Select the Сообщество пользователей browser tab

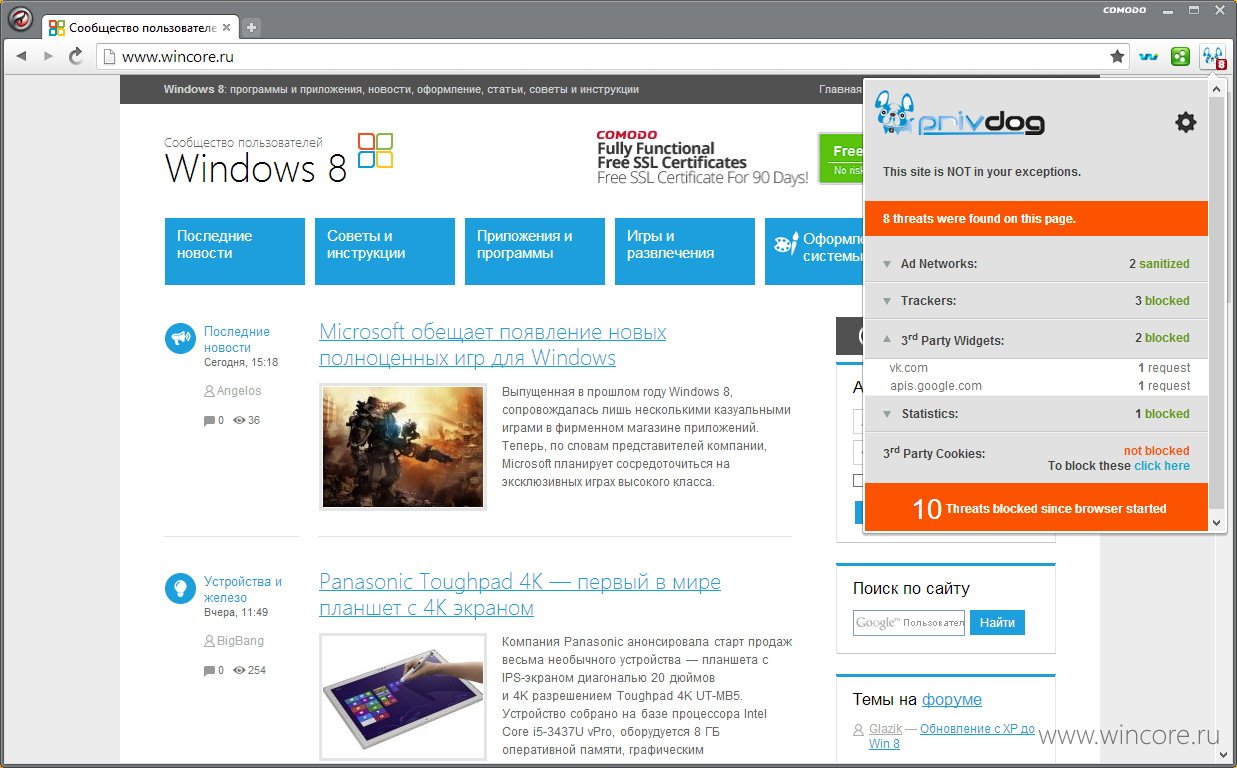click(x=138, y=28)
